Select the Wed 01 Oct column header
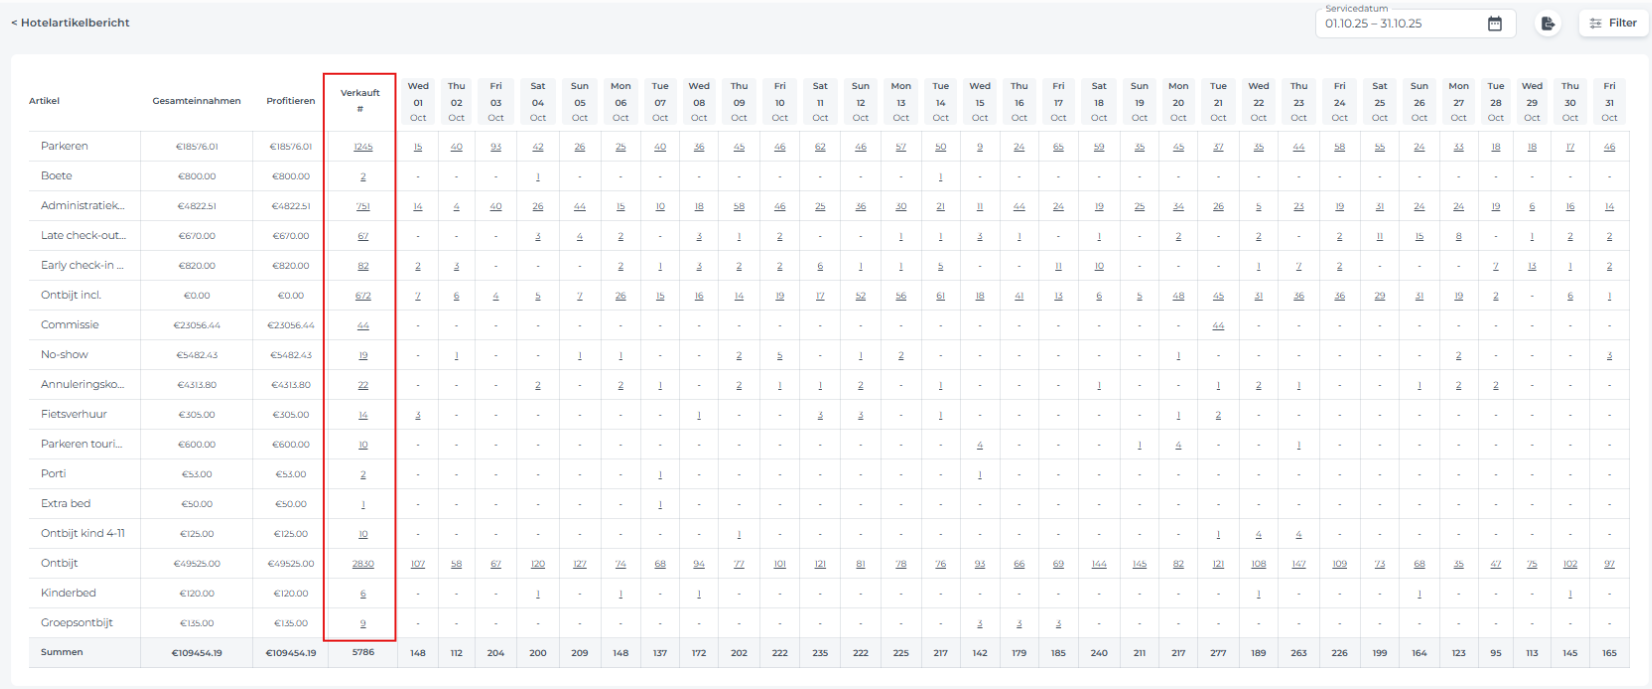This screenshot has height=689, width=1652. point(418,102)
